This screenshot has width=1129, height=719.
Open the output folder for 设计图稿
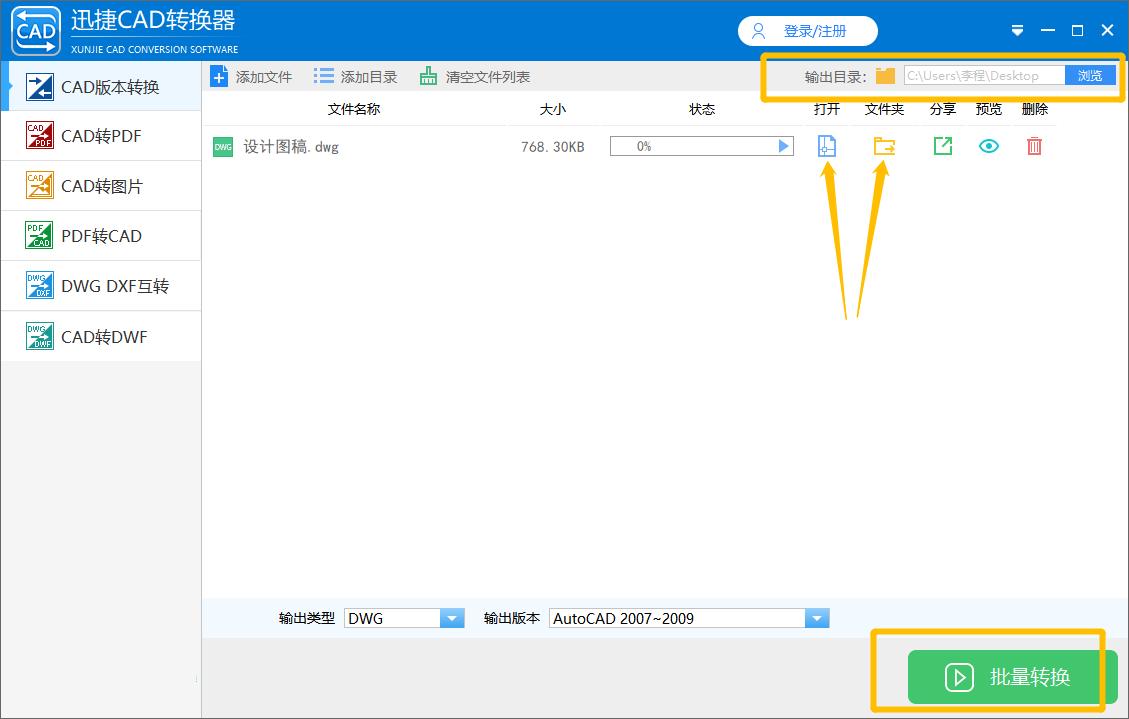coord(884,145)
